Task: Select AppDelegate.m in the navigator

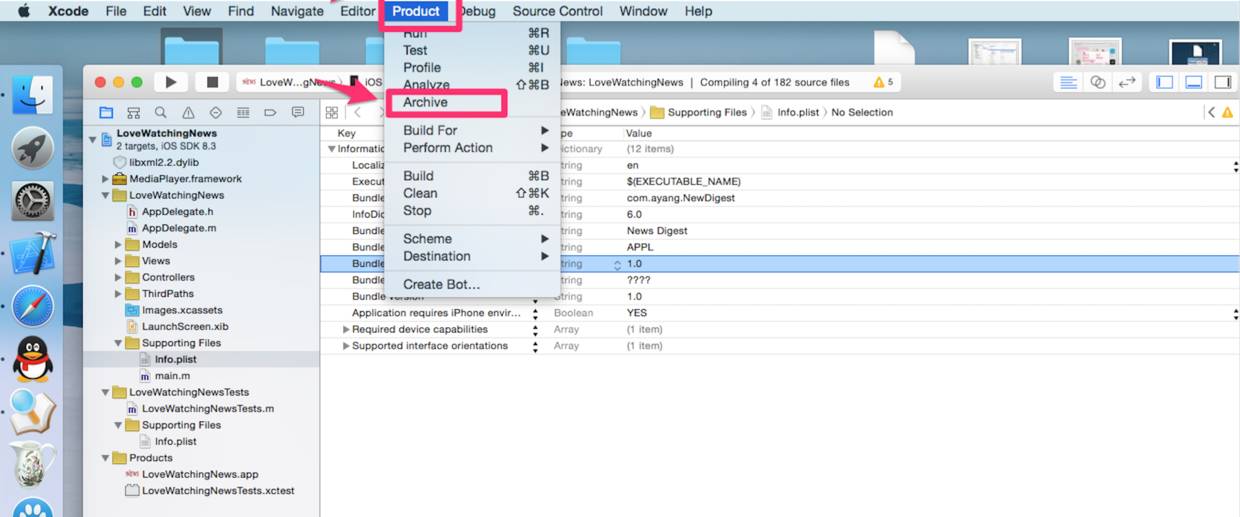Action: tap(179, 228)
